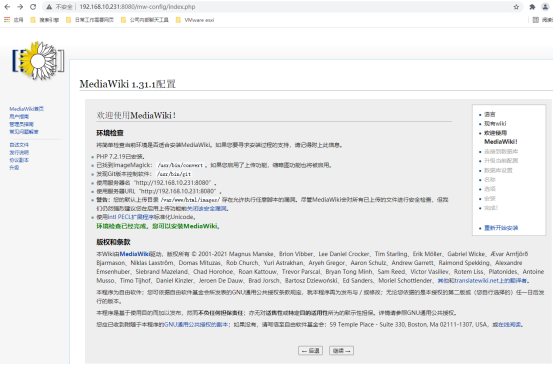
Task: Click the green environment check complete message
Action: click(x=158, y=226)
